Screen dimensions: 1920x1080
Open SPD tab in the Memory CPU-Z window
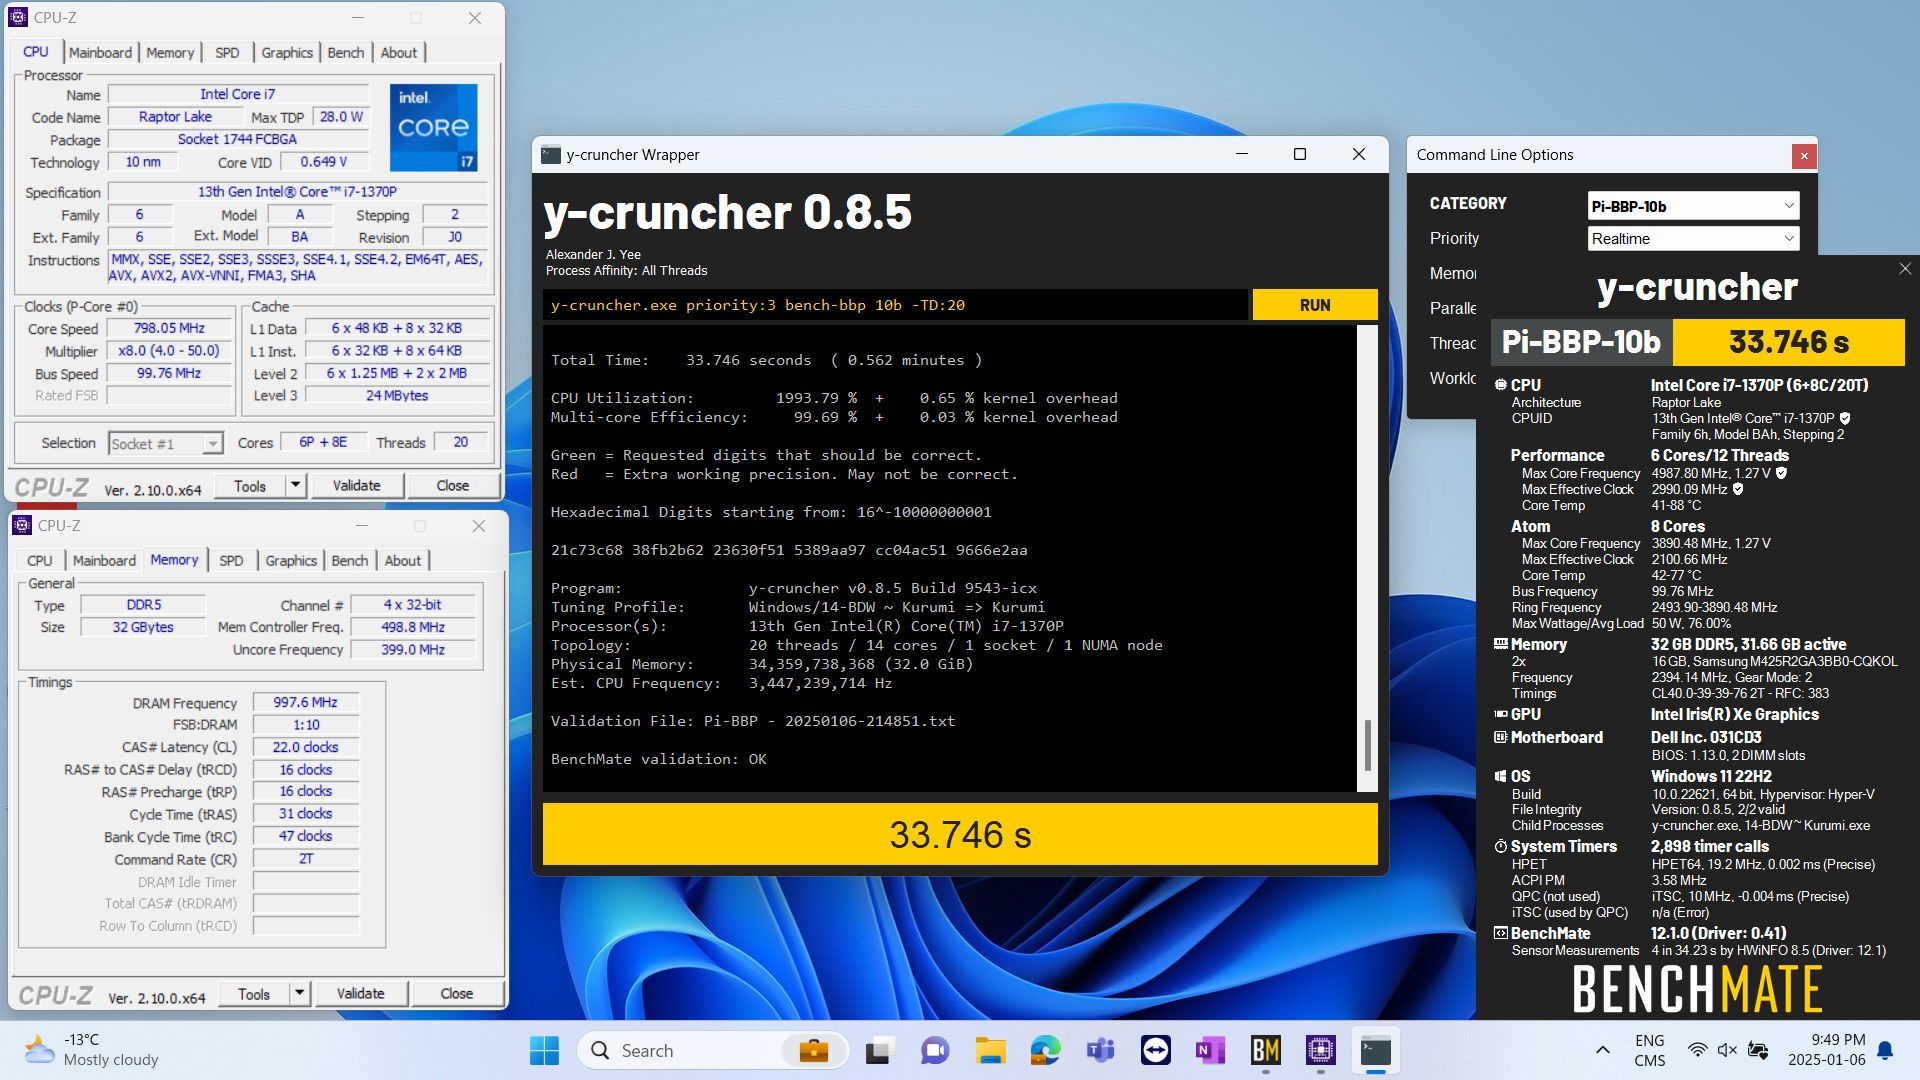point(231,560)
